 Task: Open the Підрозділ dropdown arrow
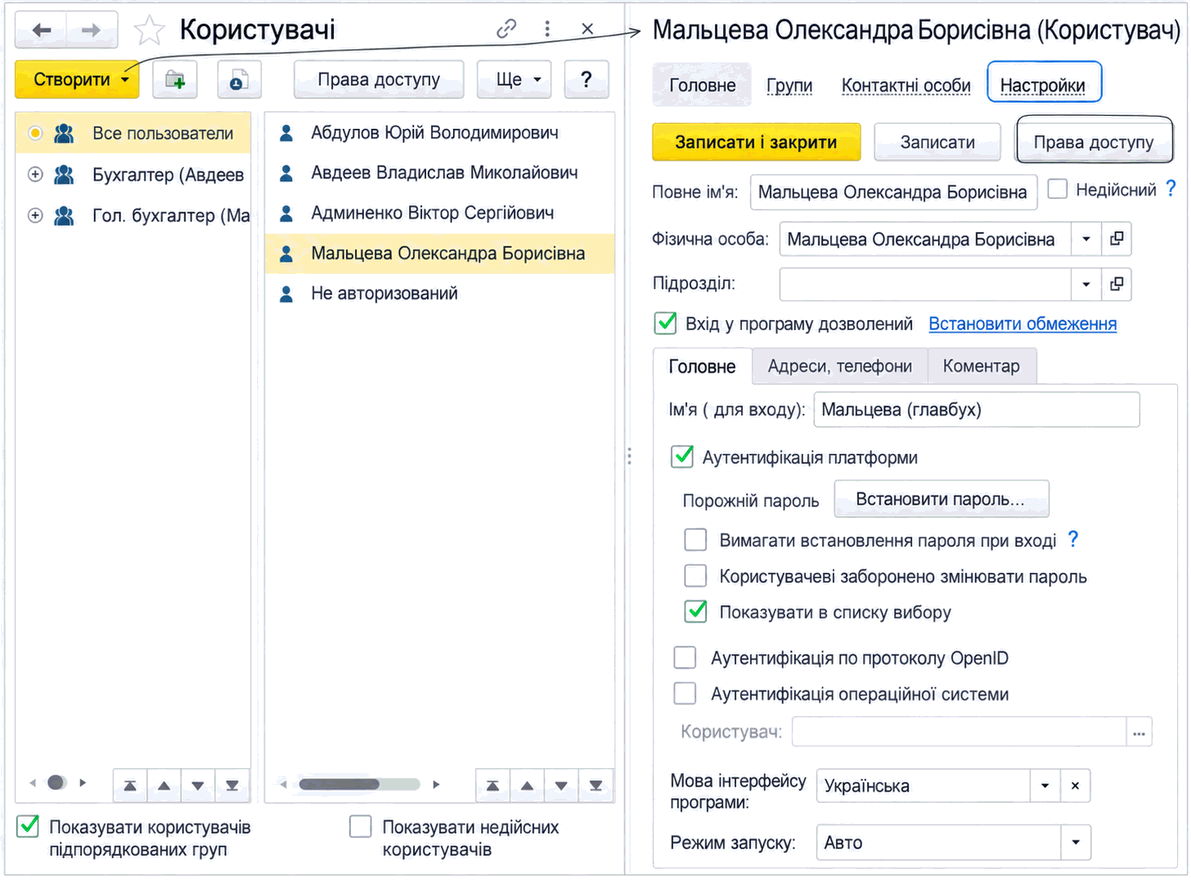tap(1086, 284)
